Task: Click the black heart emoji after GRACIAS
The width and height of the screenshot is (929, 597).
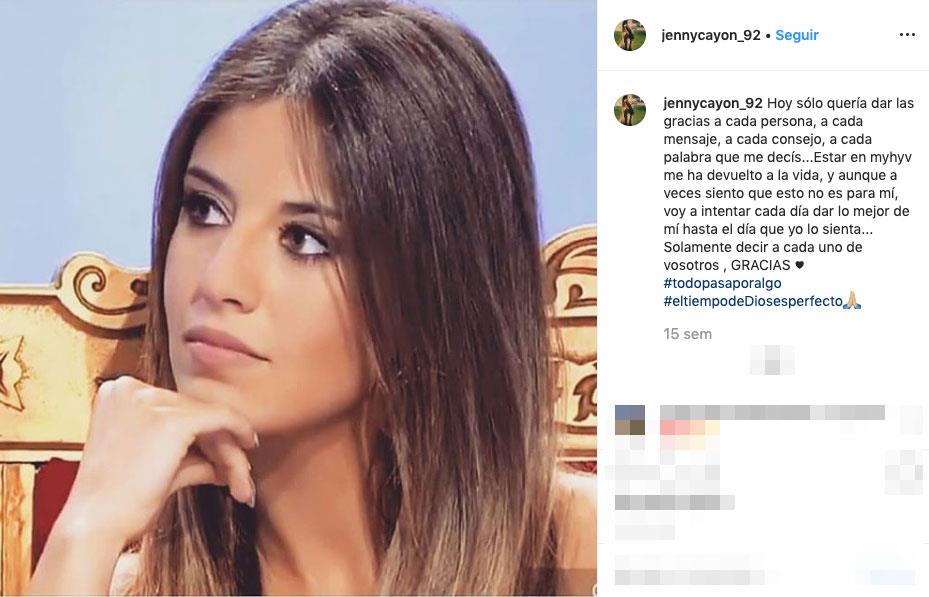Action: coord(799,265)
